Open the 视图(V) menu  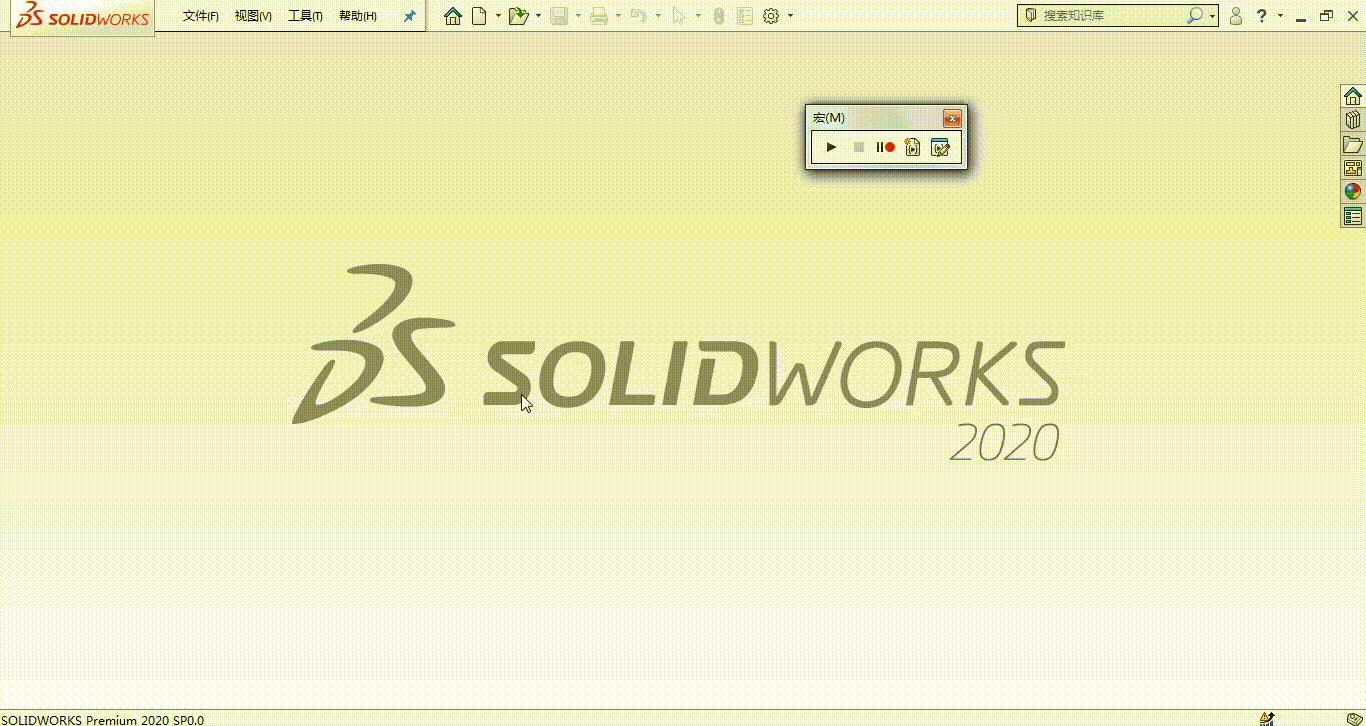(x=253, y=16)
